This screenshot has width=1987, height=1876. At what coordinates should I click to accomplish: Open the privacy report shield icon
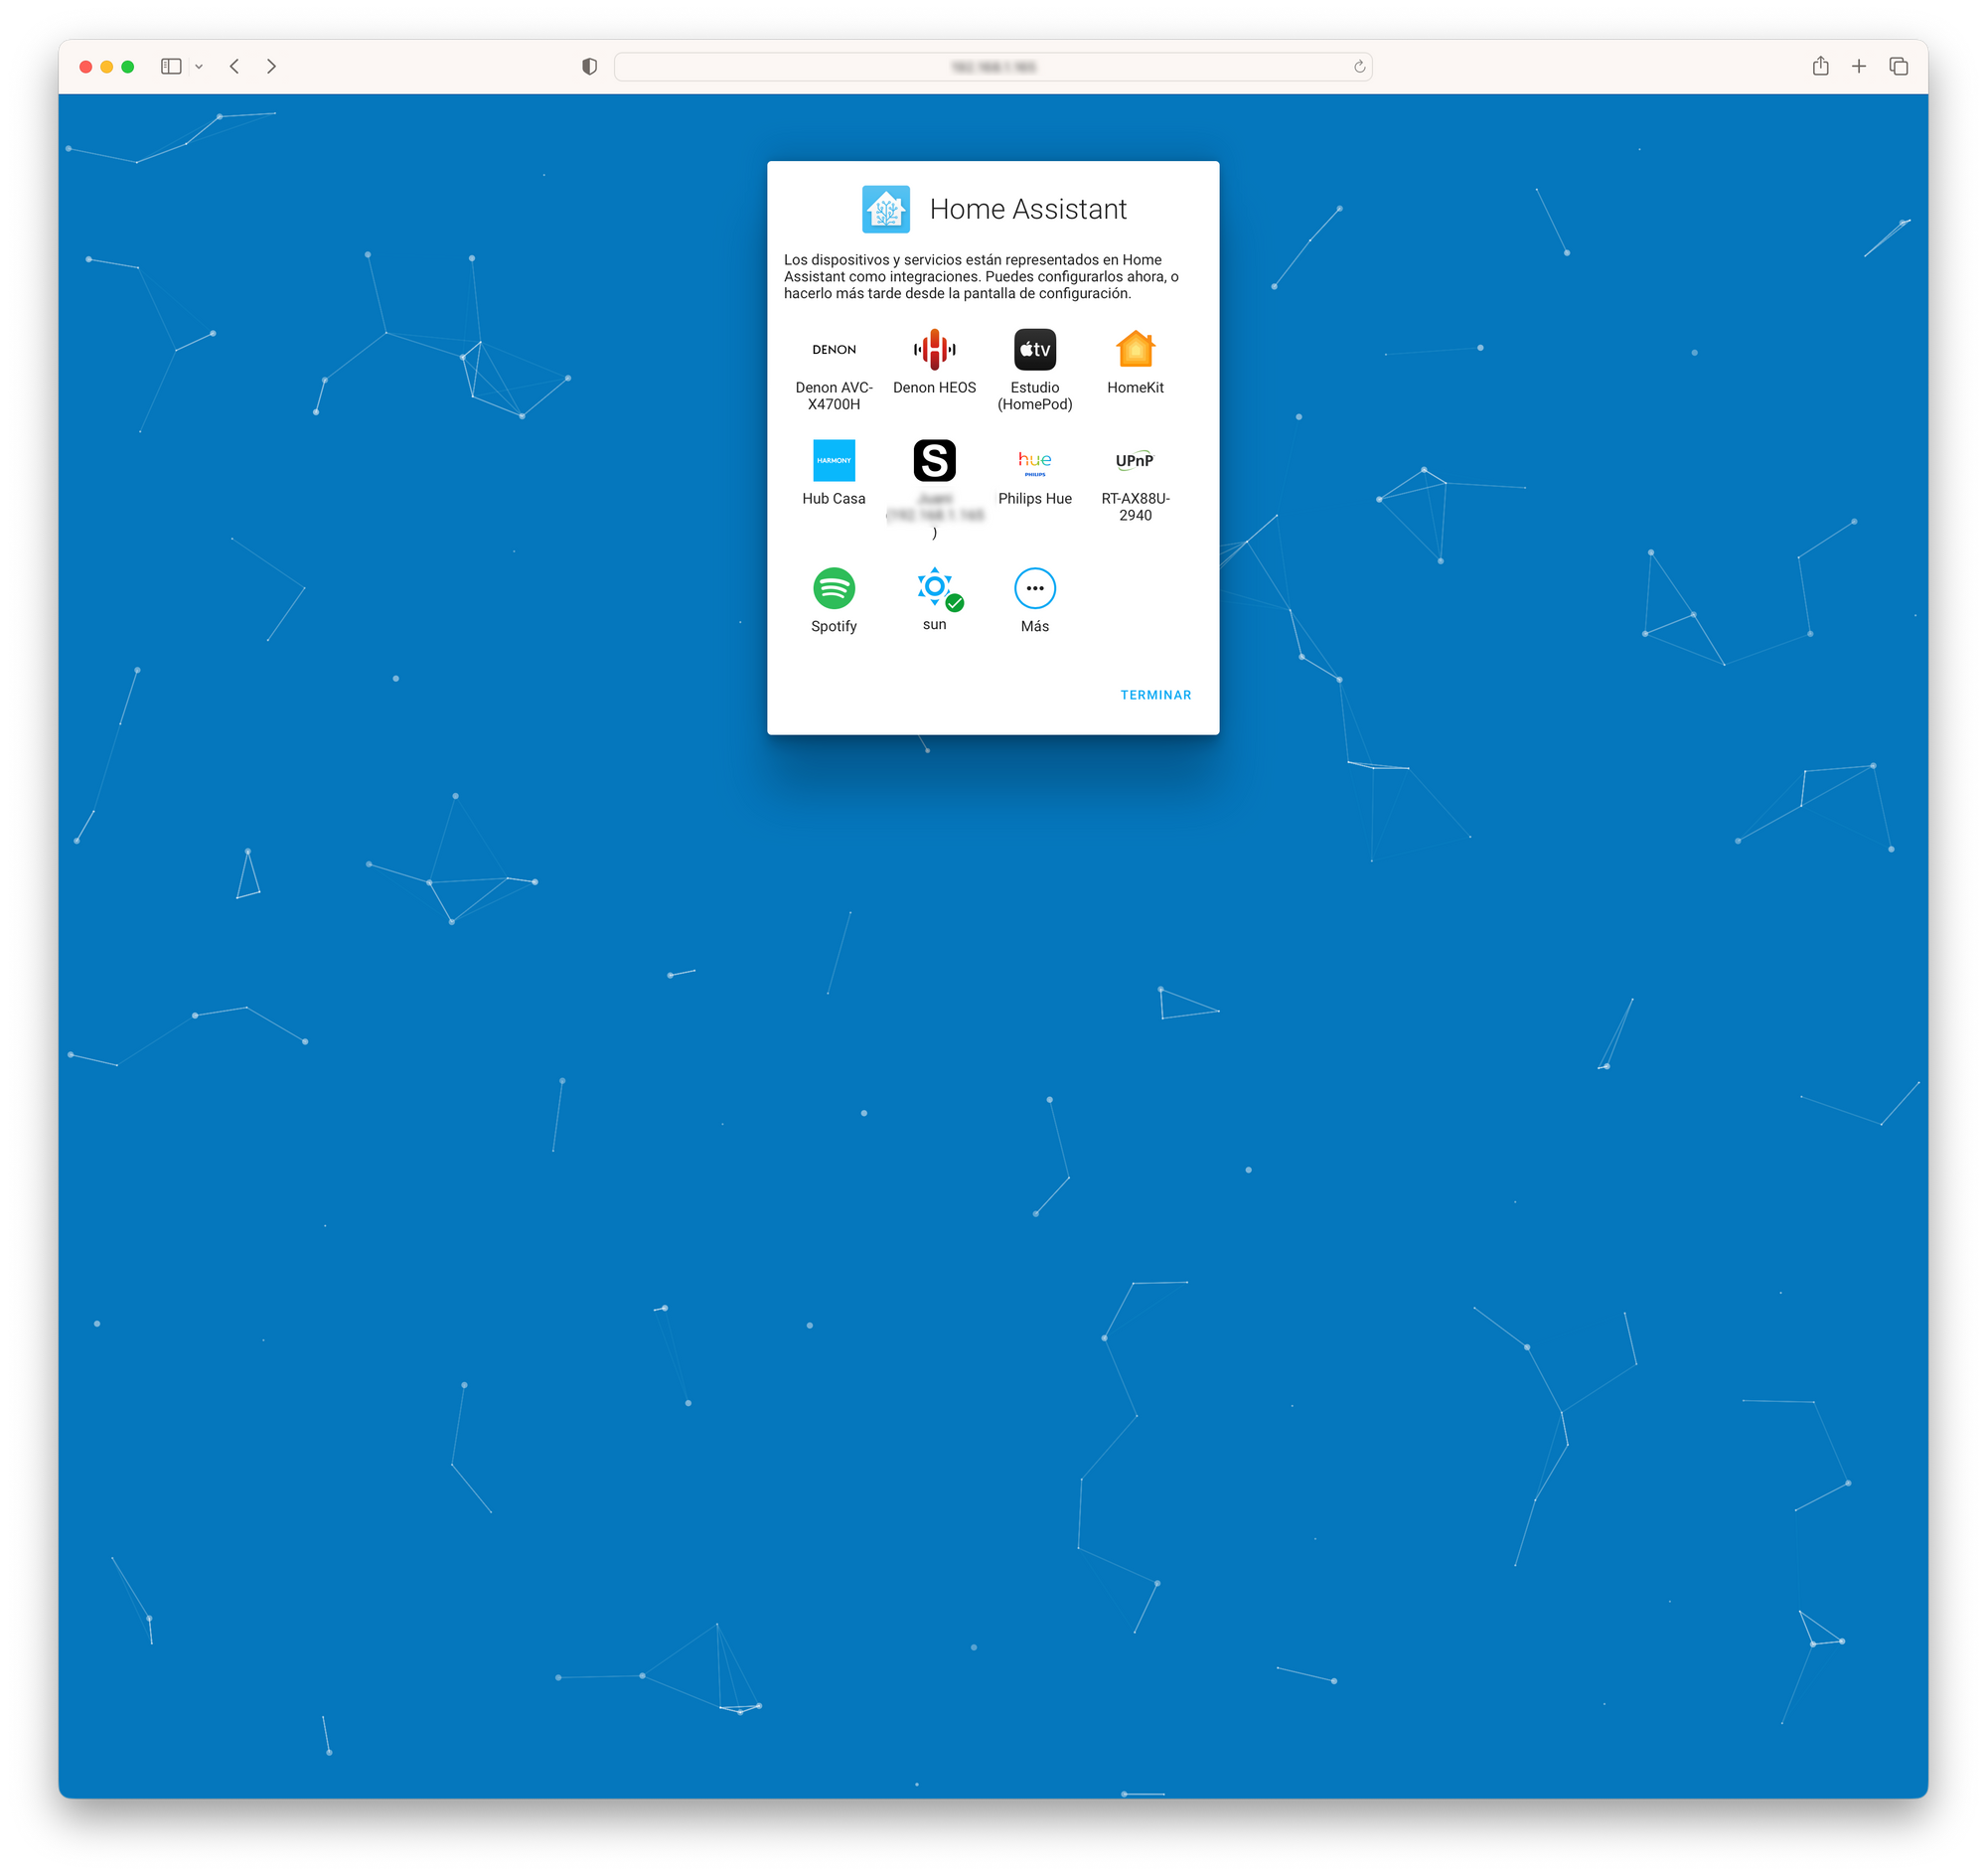click(589, 66)
